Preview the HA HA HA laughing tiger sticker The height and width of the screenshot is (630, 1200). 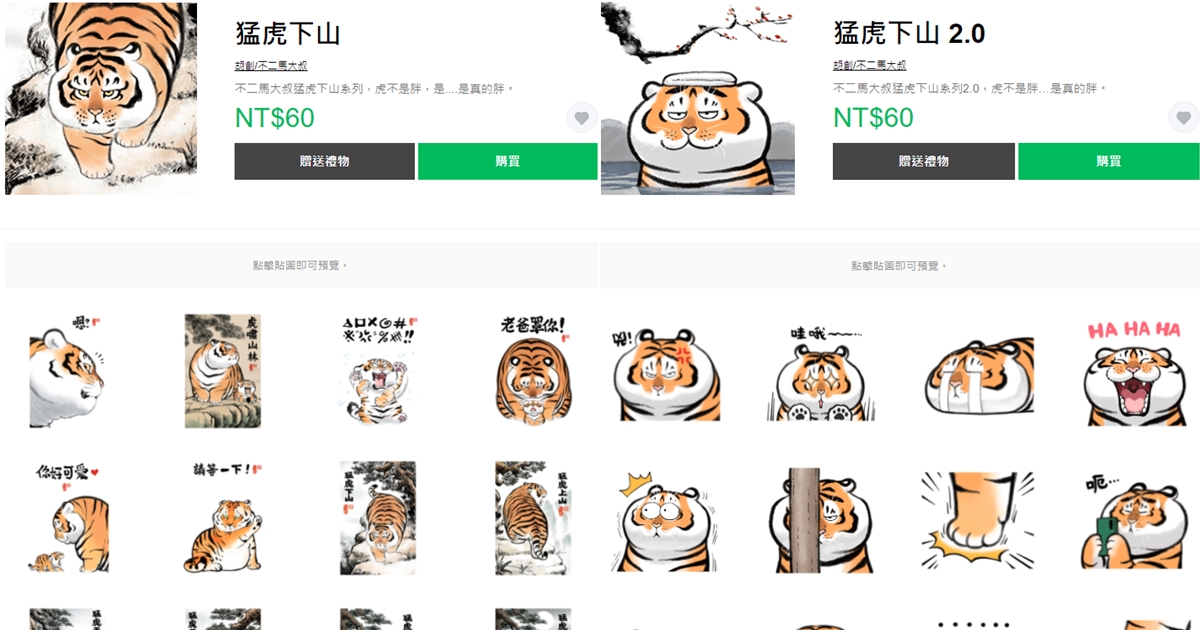pos(1133,372)
